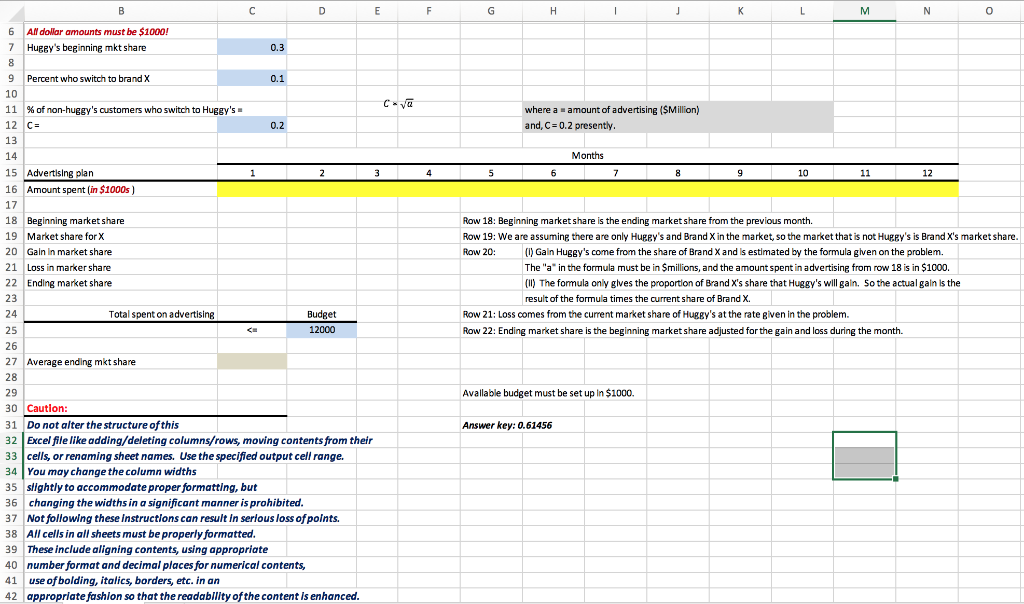Click 'Market share for X' row label

point(65,236)
